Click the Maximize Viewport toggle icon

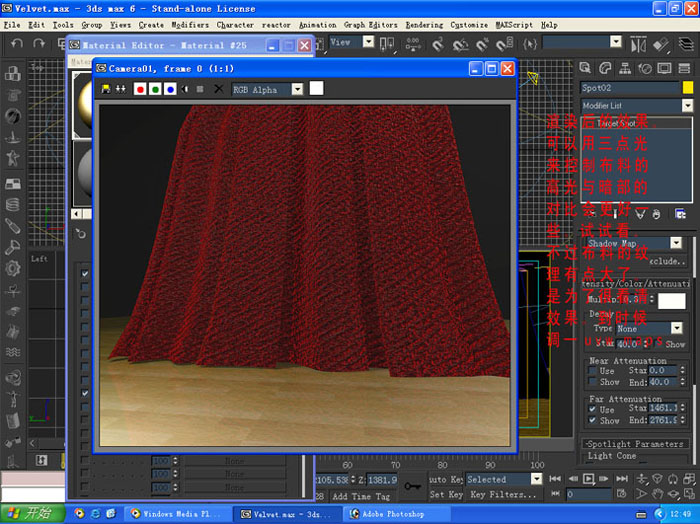(x=690, y=494)
